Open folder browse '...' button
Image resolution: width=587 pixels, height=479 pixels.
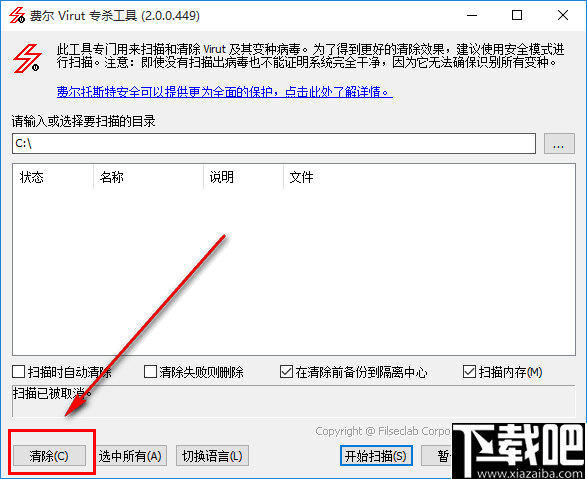coord(559,143)
